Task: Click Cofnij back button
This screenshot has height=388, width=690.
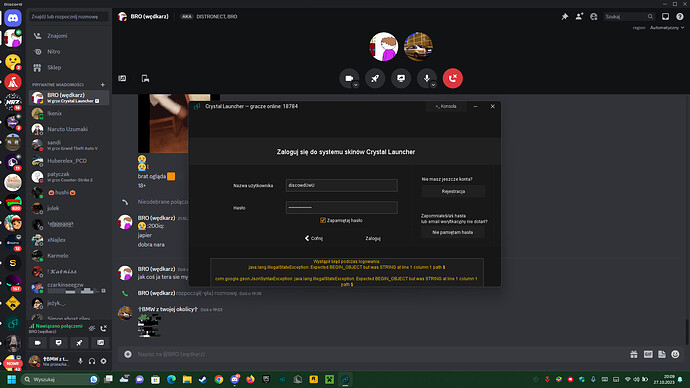Action: click(x=314, y=238)
